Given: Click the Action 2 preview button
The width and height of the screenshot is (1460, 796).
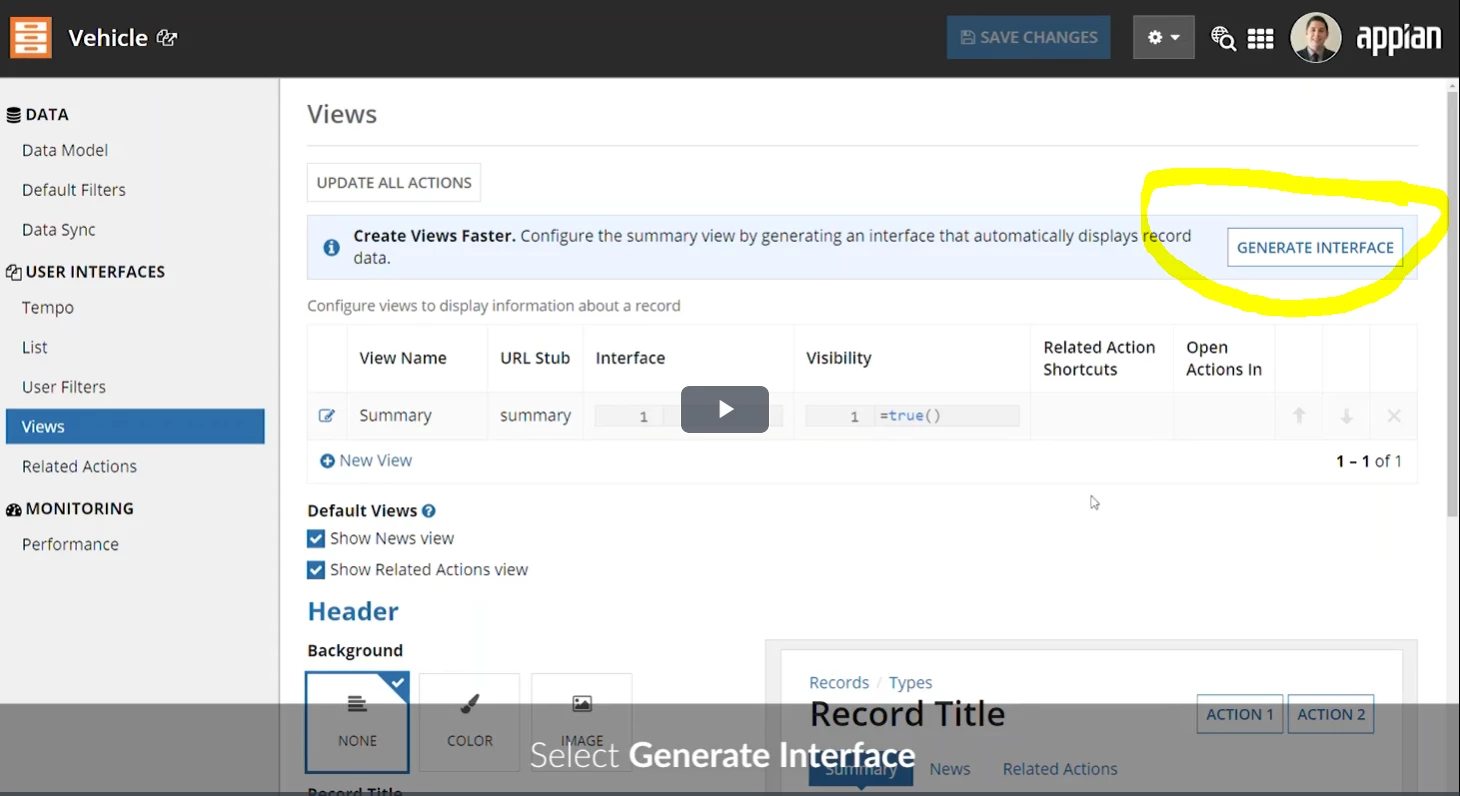Looking at the screenshot, I should click(x=1331, y=714).
